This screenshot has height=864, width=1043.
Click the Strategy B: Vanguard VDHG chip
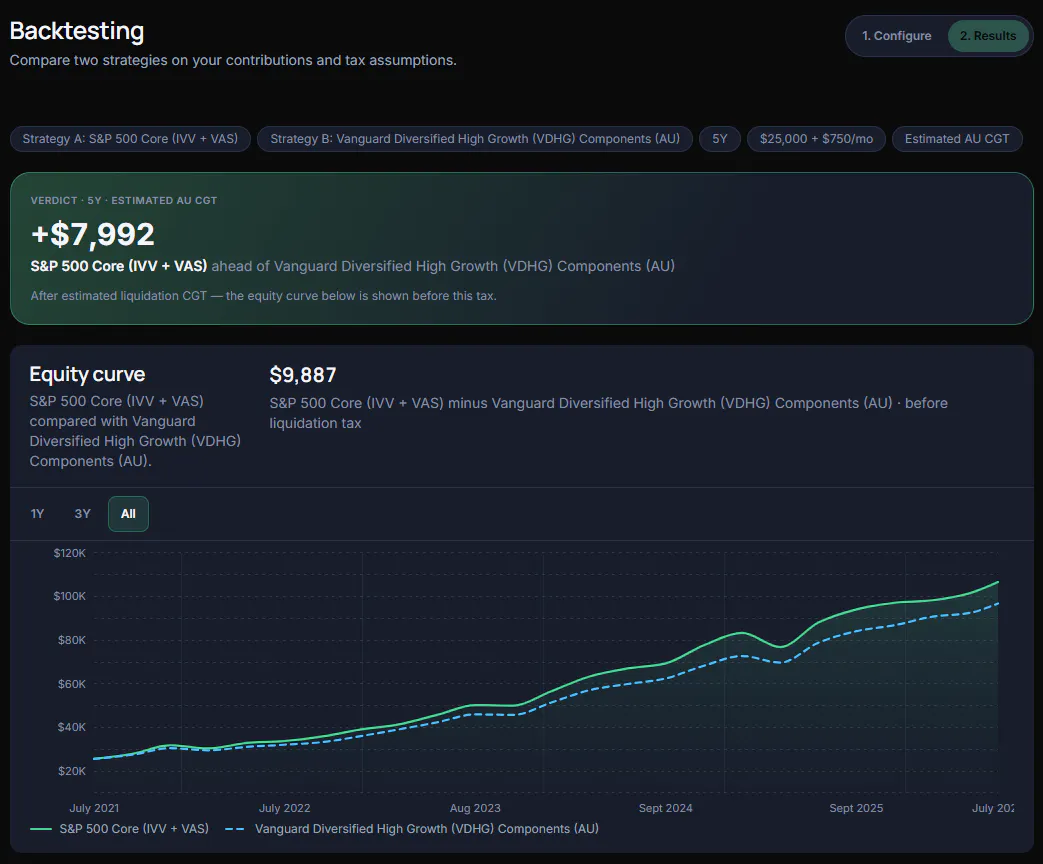(475, 139)
